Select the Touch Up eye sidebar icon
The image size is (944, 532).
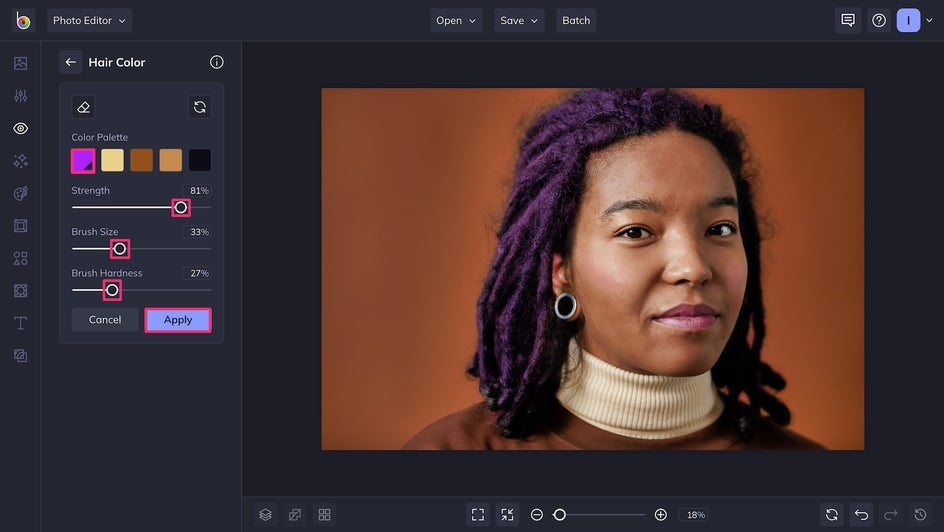click(20, 128)
